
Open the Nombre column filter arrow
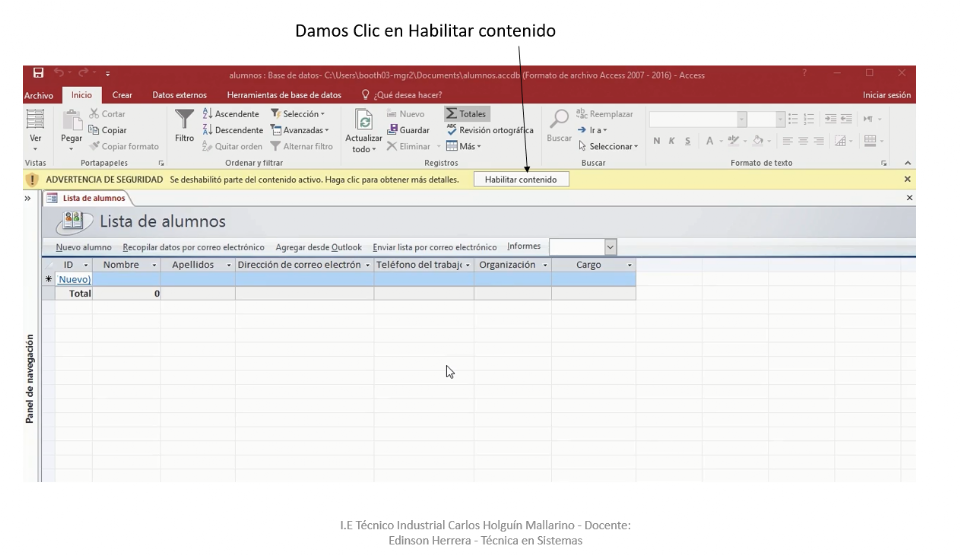[154, 266]
